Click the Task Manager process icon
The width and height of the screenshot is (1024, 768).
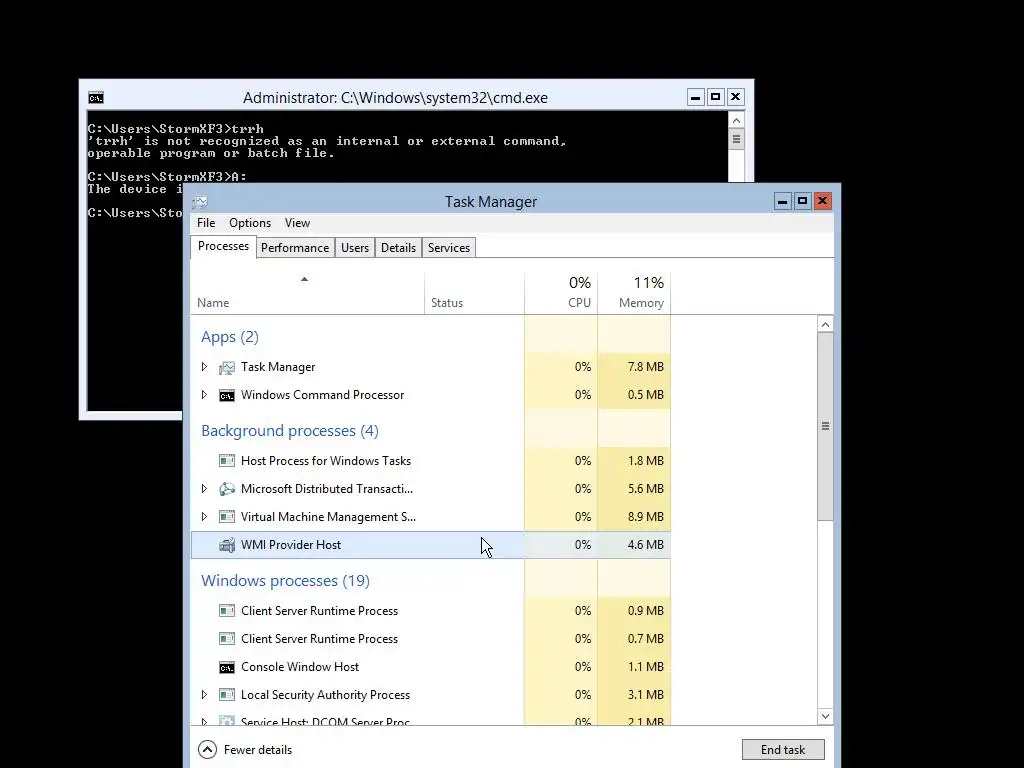click(x=227, y=368)
